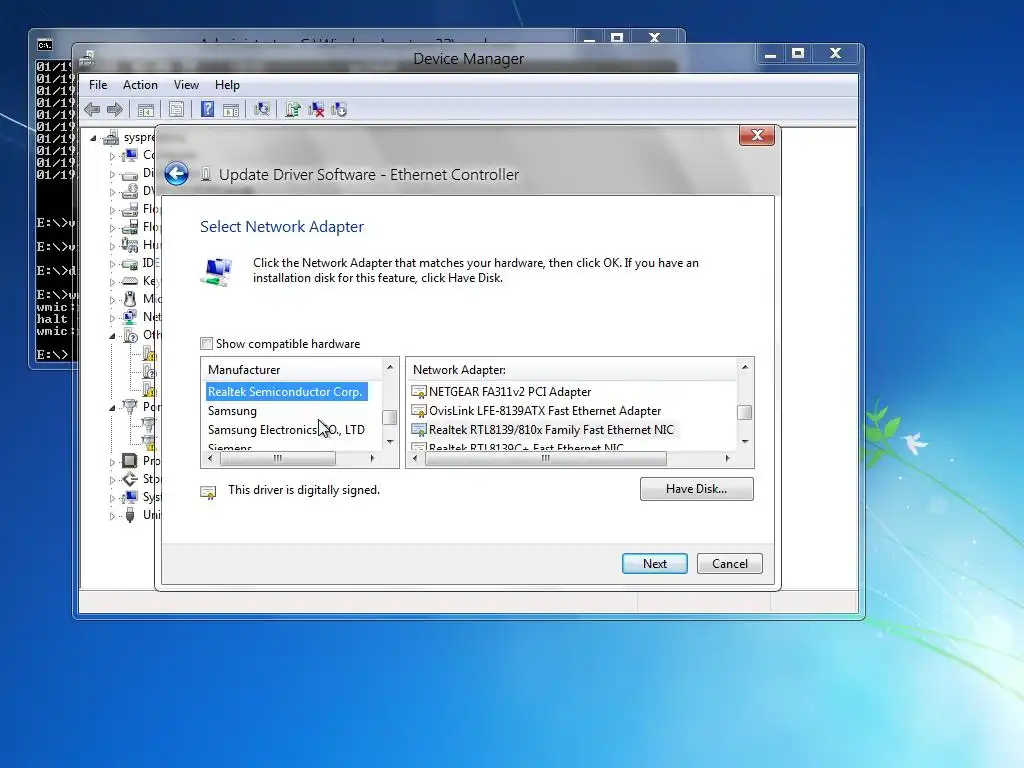Click the OvisLink LFE-8139ATX signed driver icon

click(x=419, y=411)
